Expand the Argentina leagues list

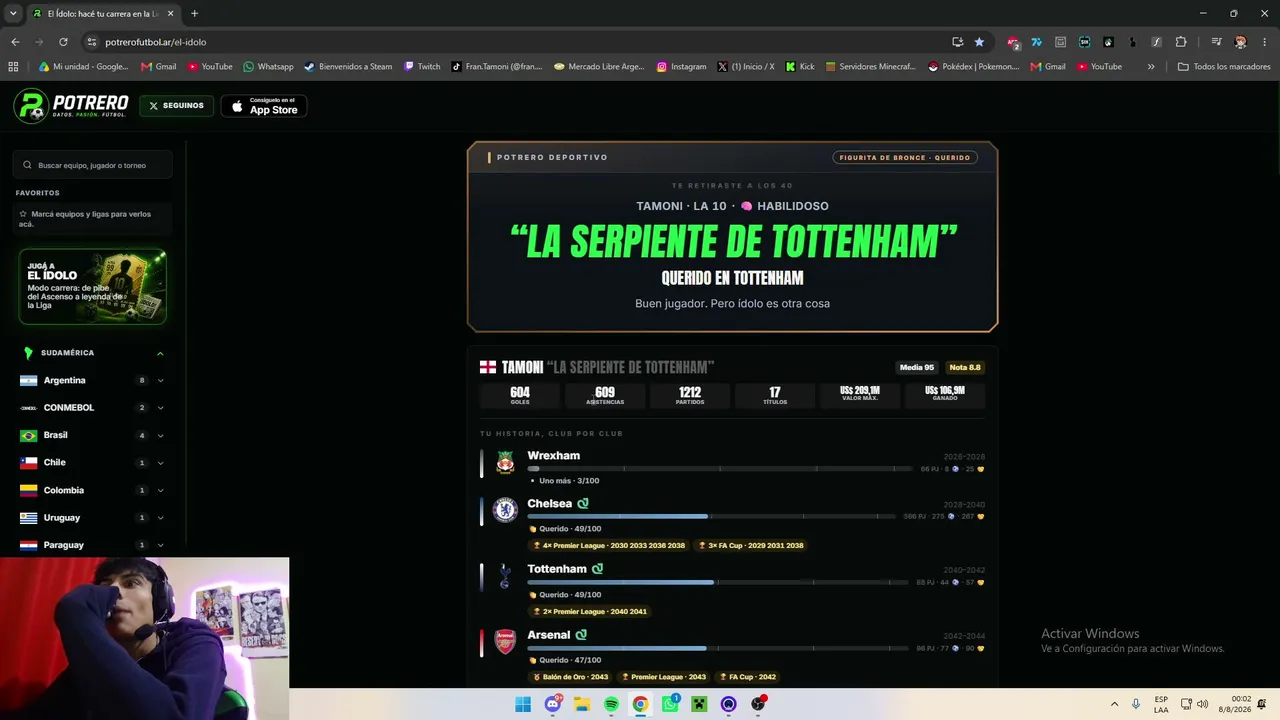click(160, 381)
